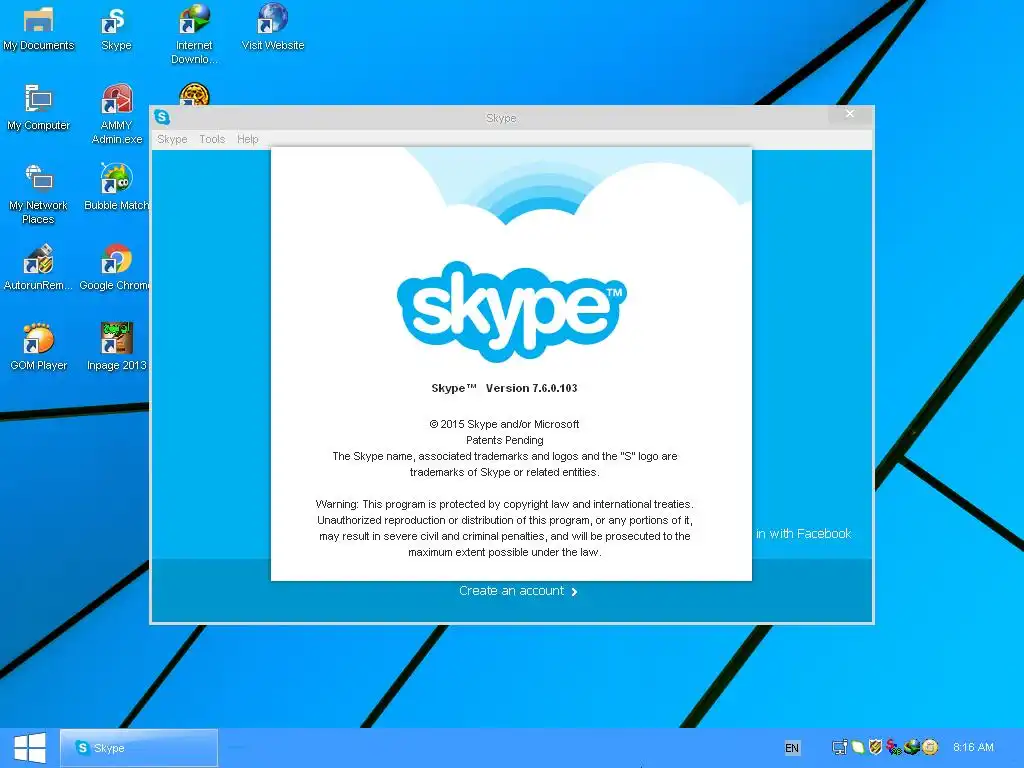Click the Create an account link
This screenshot has height=768, width=1024.
pyautogui.click(x=519, y=591)
